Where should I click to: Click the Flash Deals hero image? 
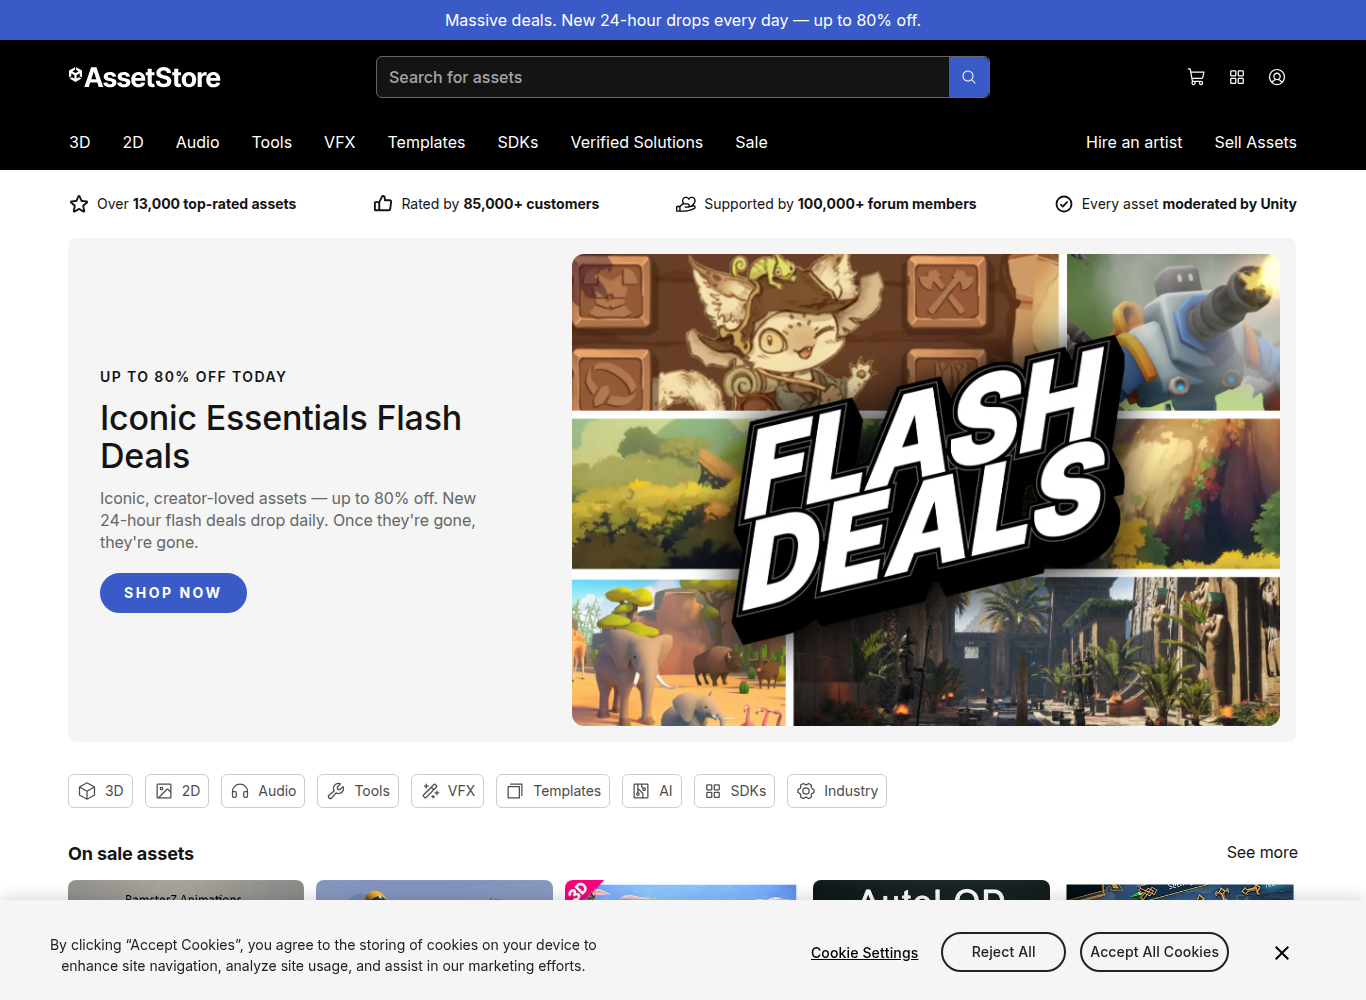tap(926, 490)
